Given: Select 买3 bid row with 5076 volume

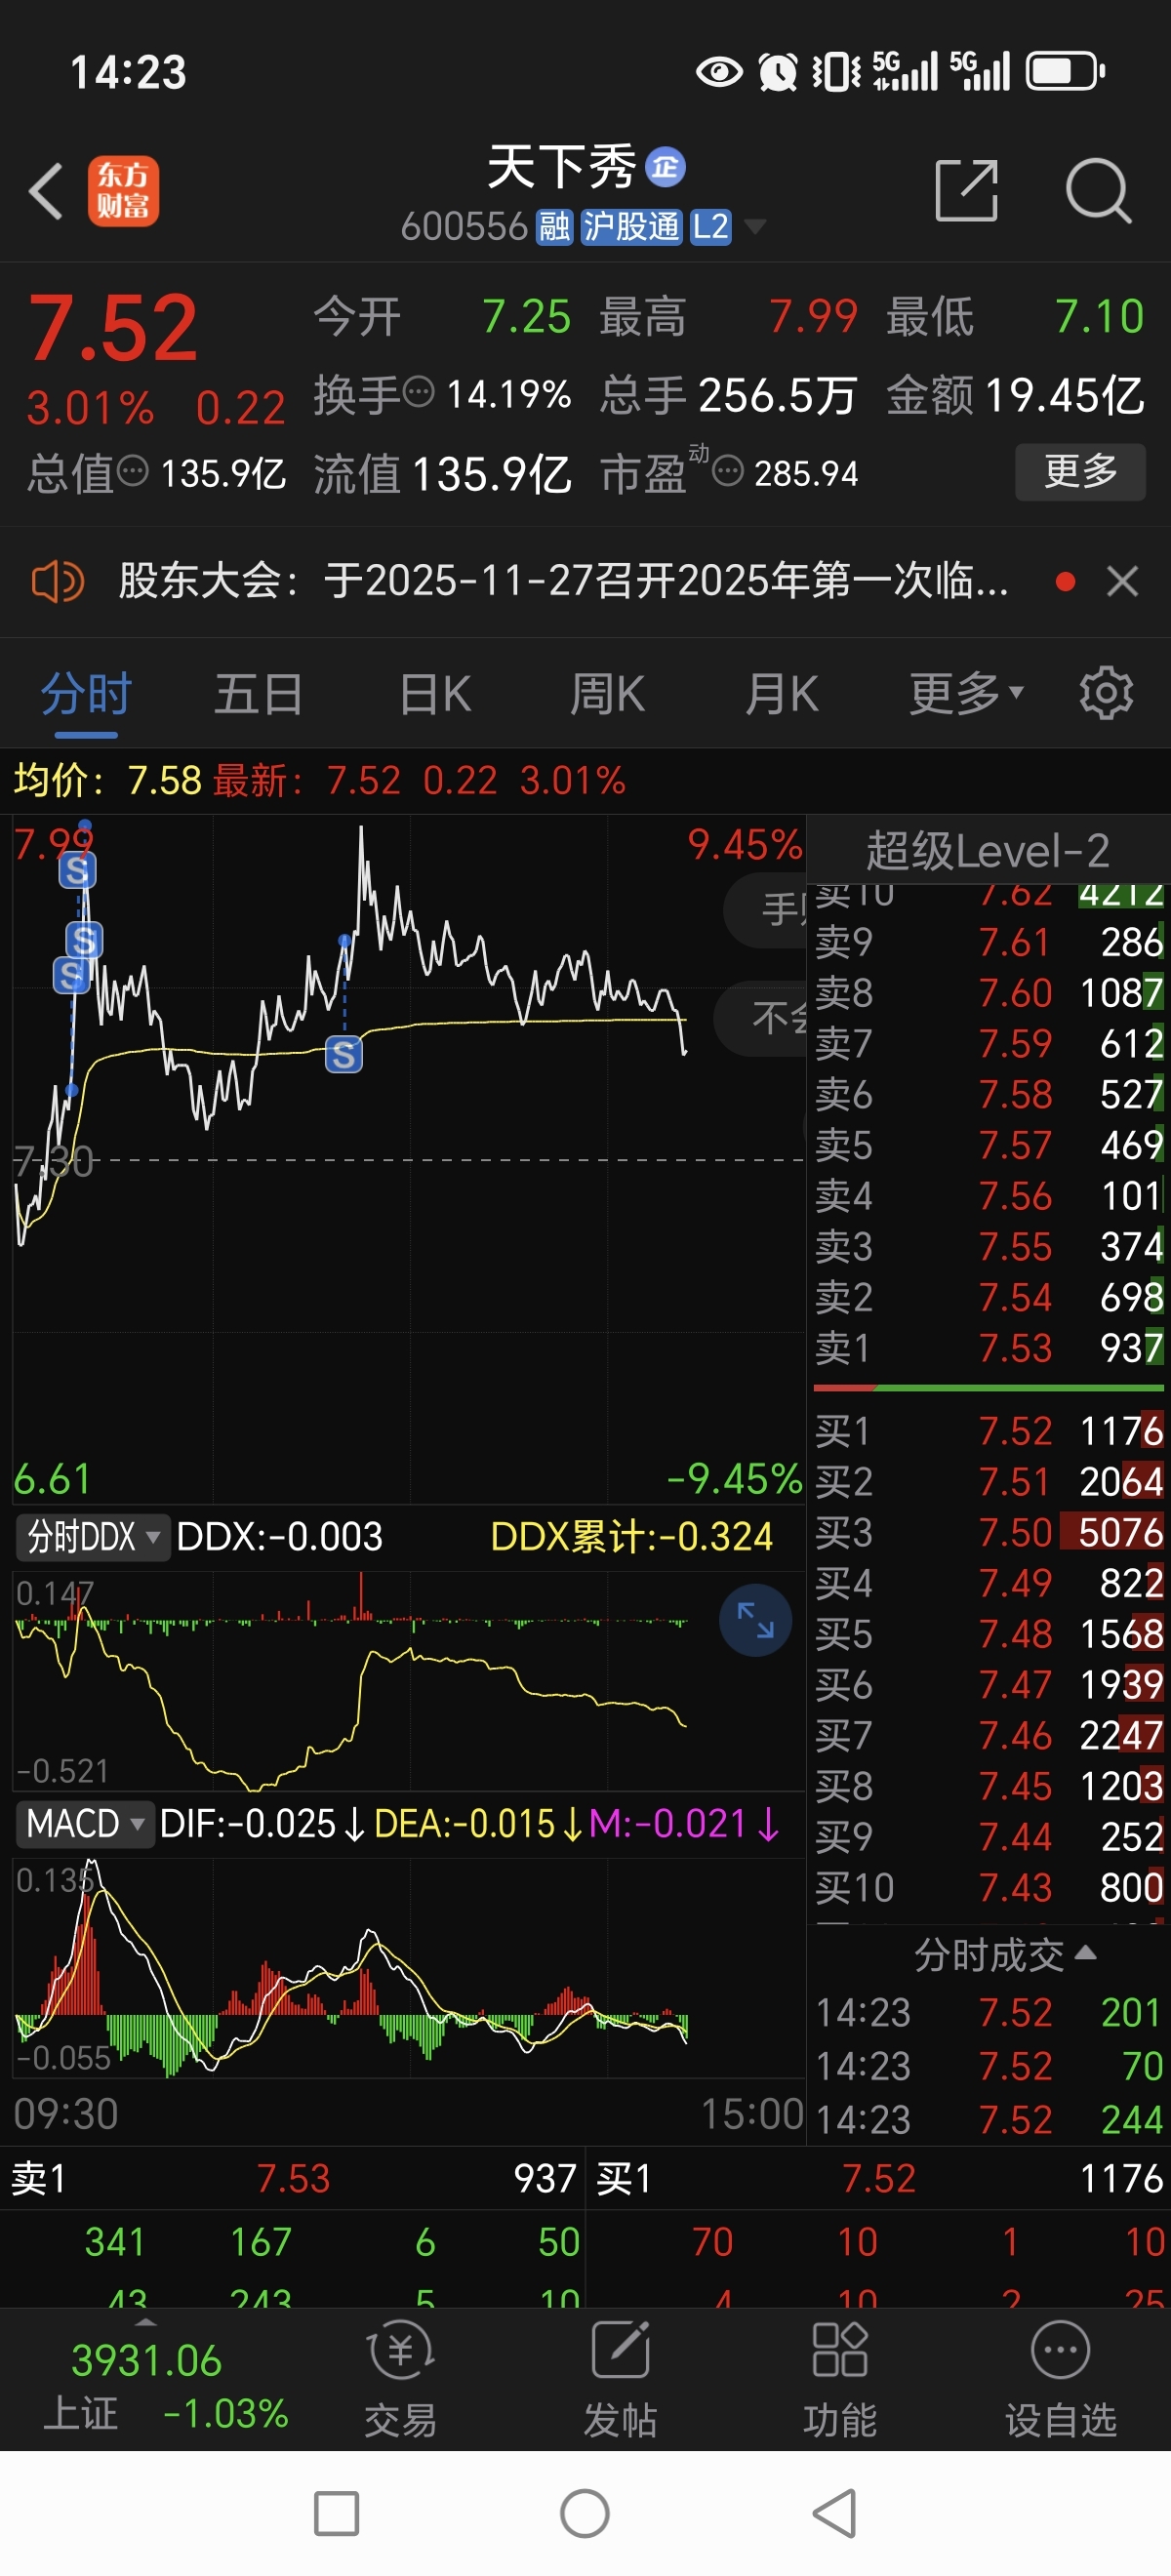Looking at the screenshot, I should tap(988, 1532).
